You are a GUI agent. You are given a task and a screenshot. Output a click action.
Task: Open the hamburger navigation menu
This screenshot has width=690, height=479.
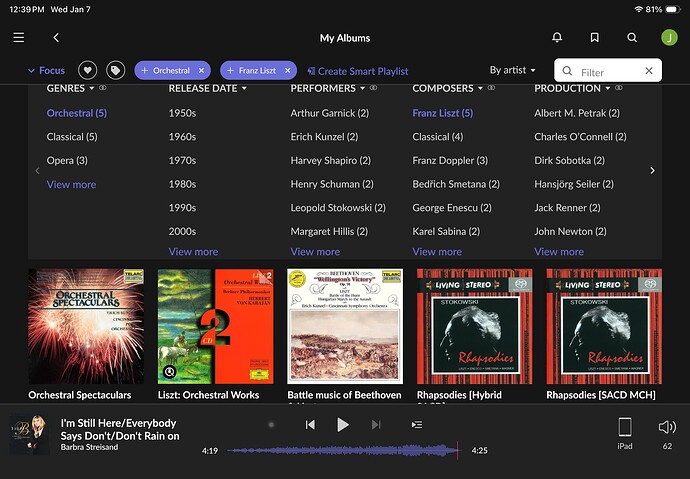coord(18,38)
